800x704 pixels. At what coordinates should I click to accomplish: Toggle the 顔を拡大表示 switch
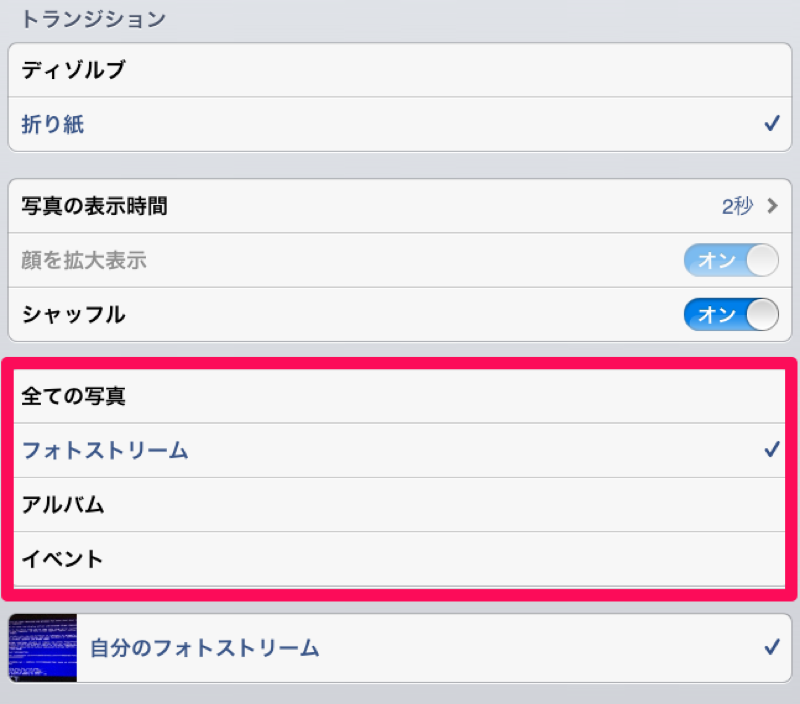pos(731,260)
